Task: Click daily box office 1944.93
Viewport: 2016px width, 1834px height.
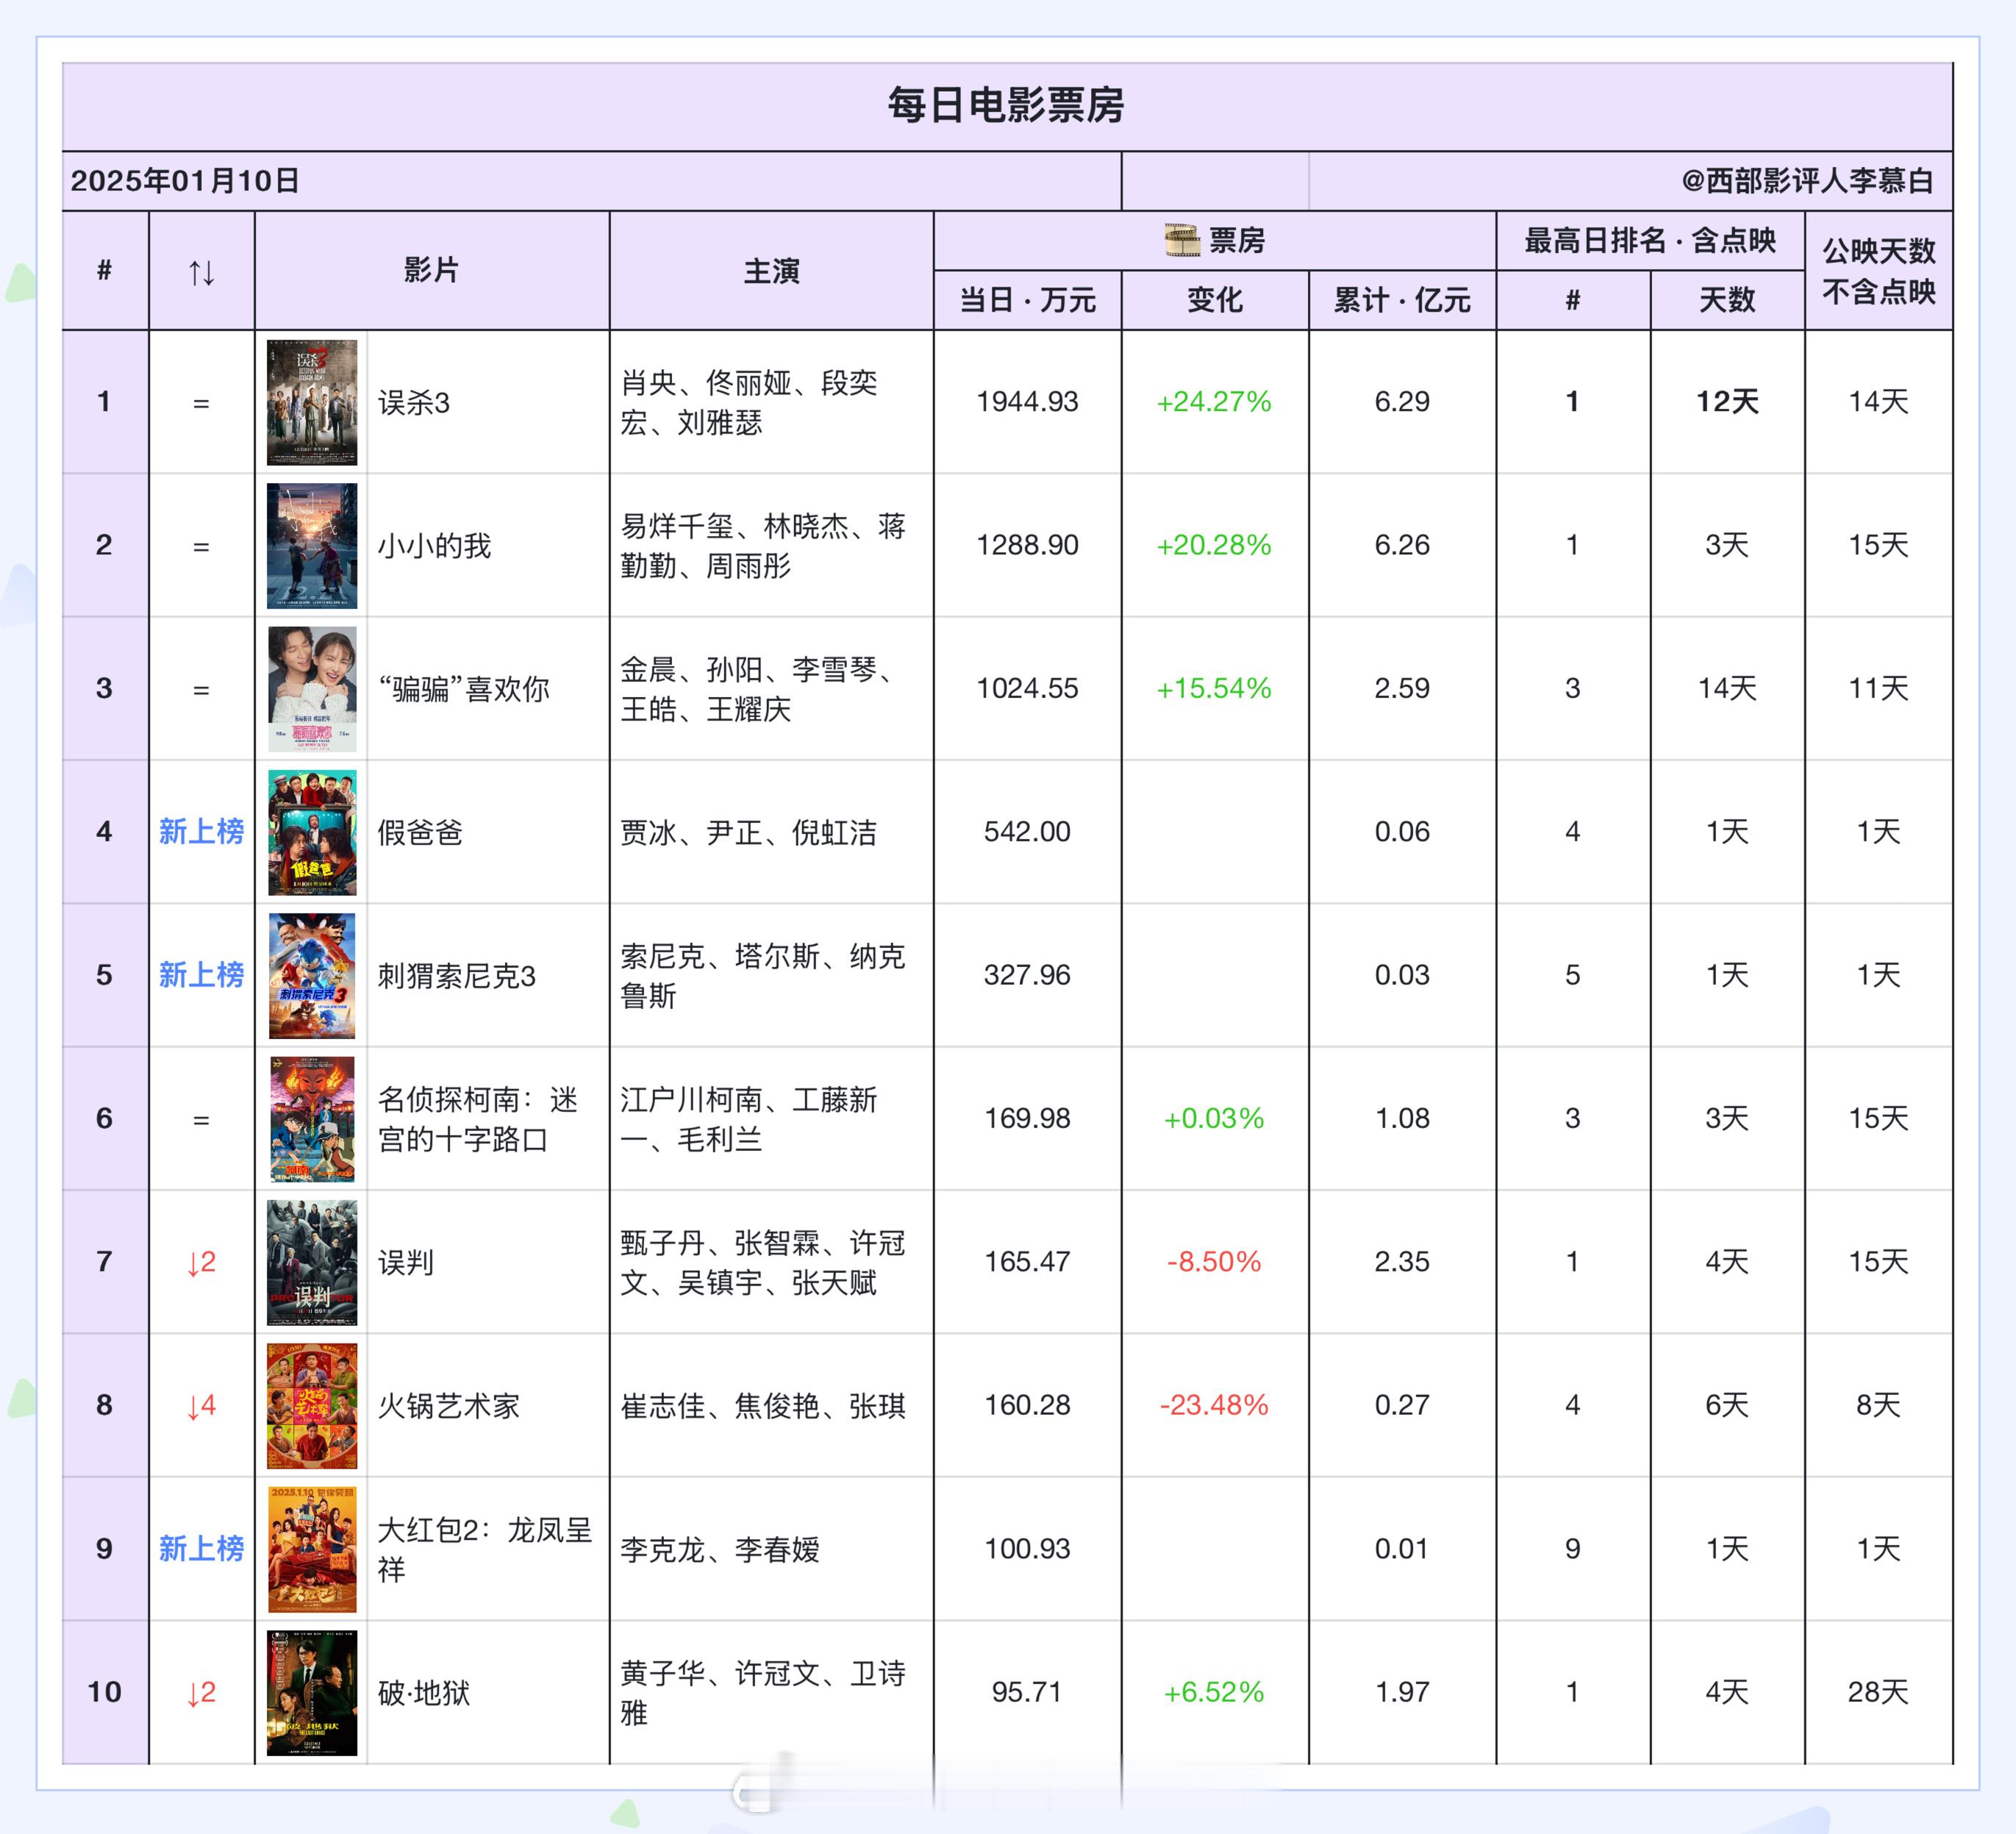Action: pyautogui.click(x=1027, y=402)
